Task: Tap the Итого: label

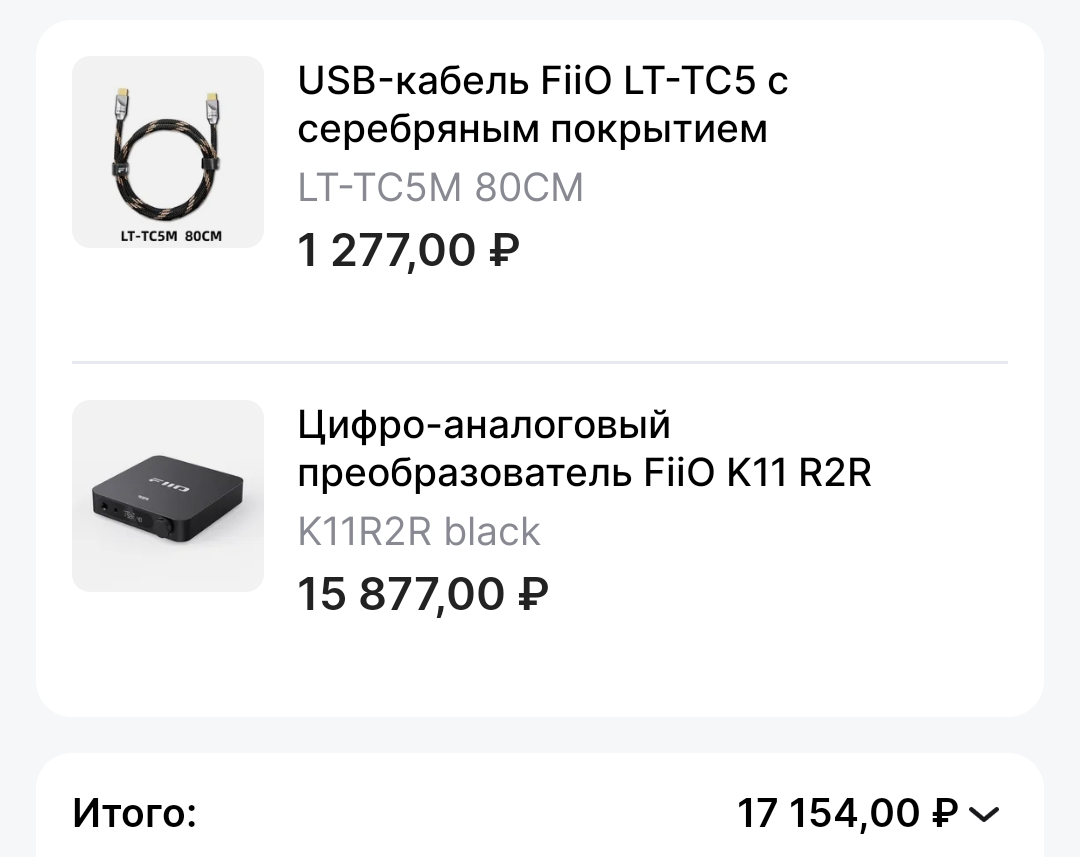Action: tap(134, 813)
